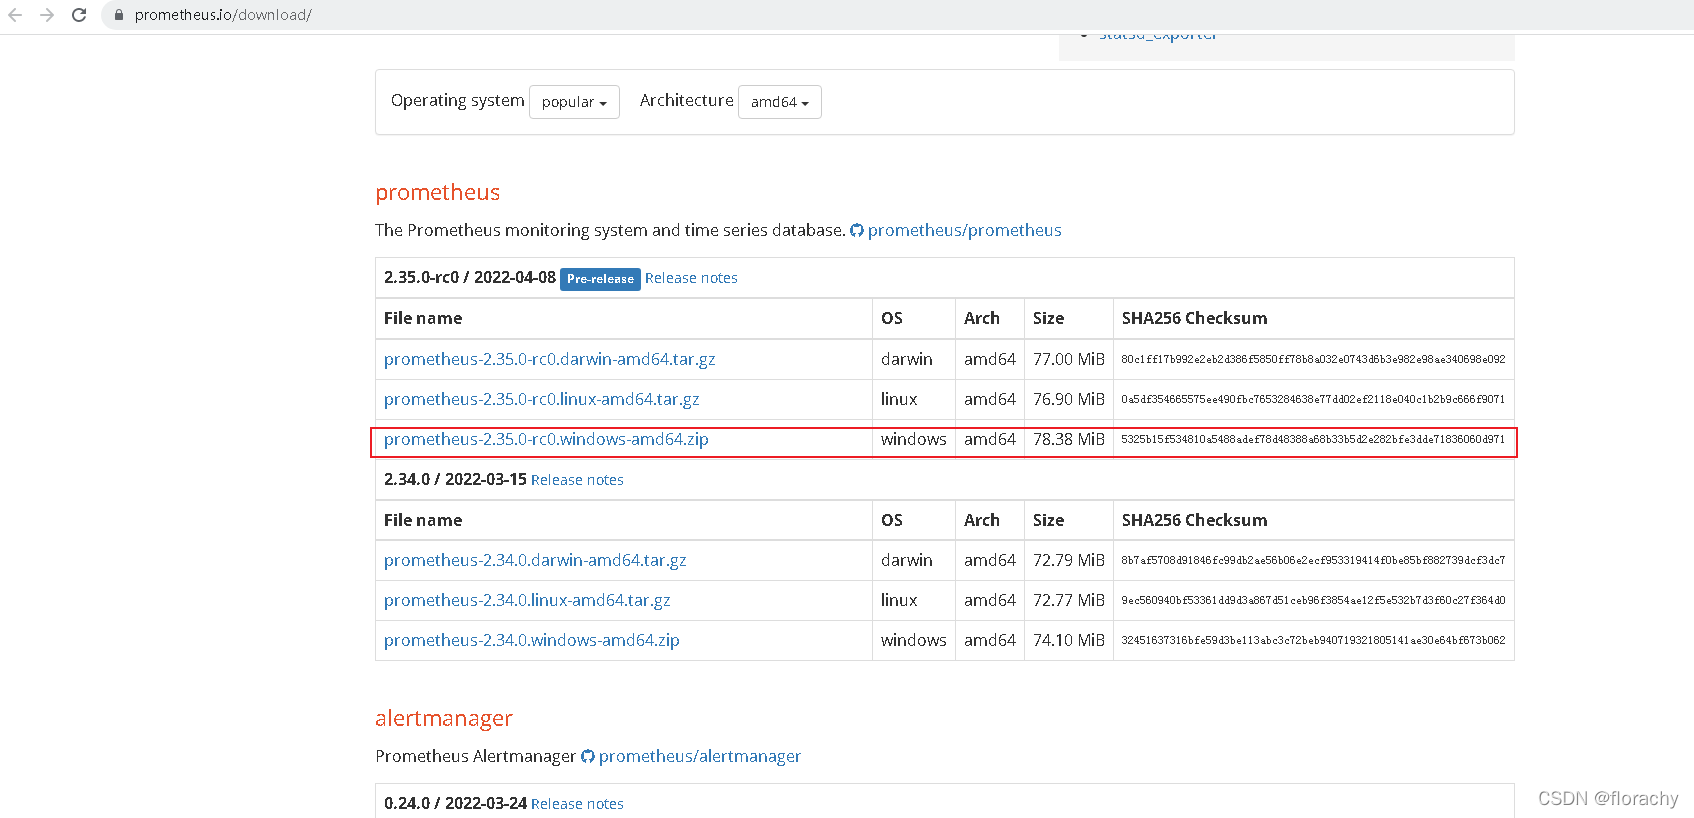This screenshot has height=818, width=1694.
Task: Select the 2.34.0 / 2022-03-15 version text
Action: [x=455, y=479]
